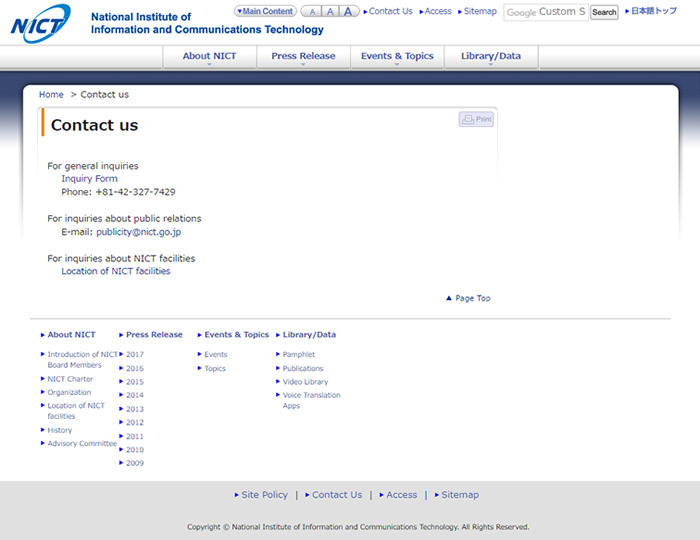Expand the Events & Topics menu
The image size is (700, 540).
coord(397,57)
